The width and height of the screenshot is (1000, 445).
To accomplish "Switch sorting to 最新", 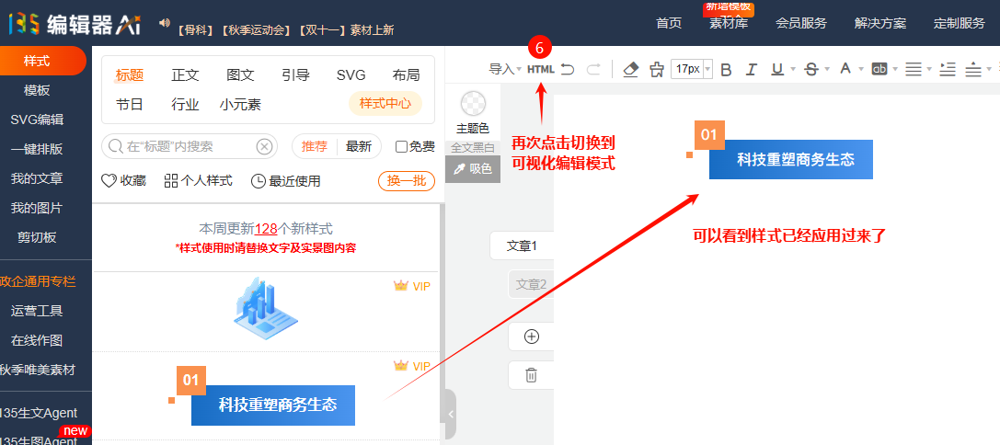I will (358, 147).
